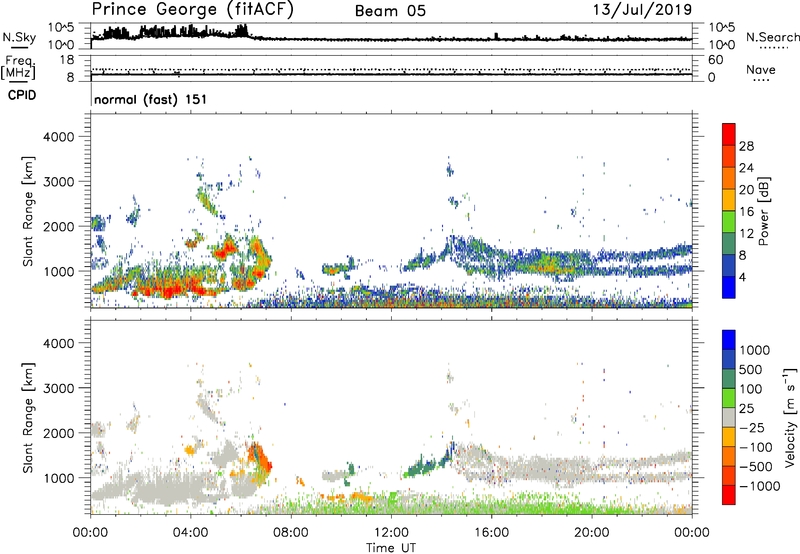Click the "1000" tick on velocity panel's range axis
This screenshot has height=554, width=800.
point(59,478)
